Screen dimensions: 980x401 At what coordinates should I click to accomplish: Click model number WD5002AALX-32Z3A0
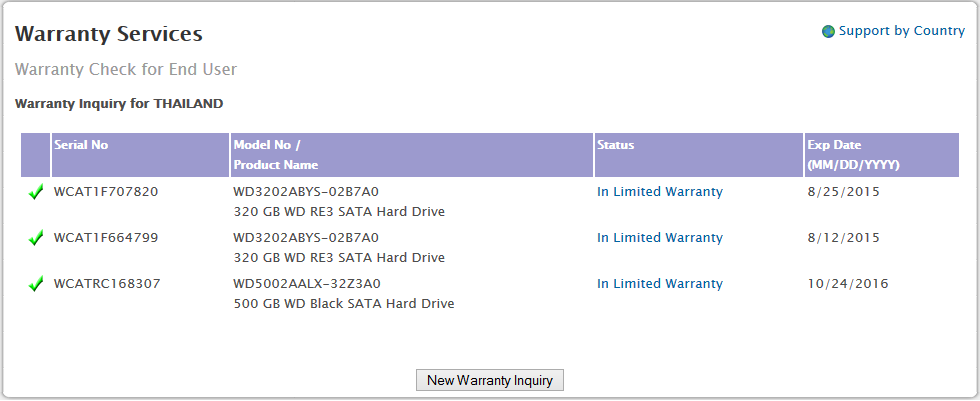(307, 284)
